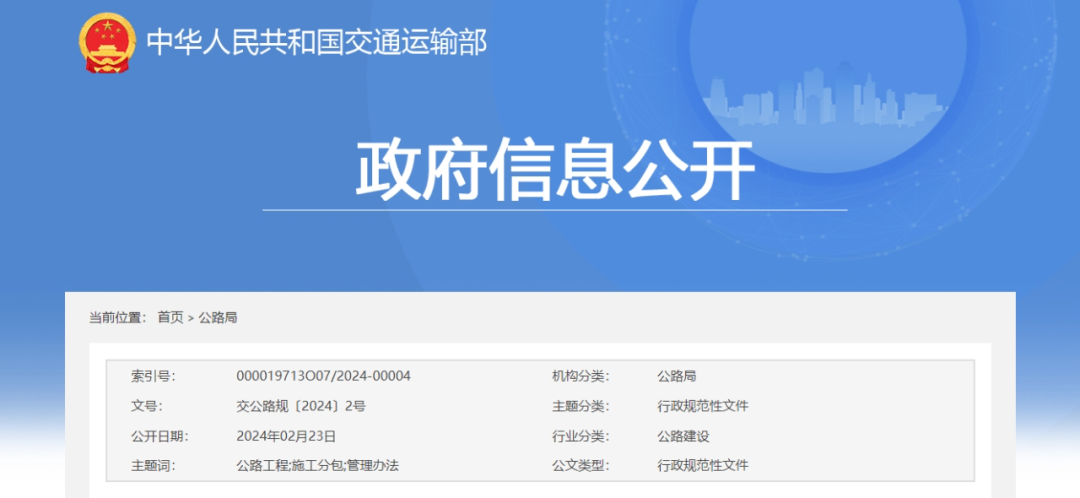Click the 当前位置 breadcrumb label
This screenshot has width=1080, height=498.
pos(118,318)
